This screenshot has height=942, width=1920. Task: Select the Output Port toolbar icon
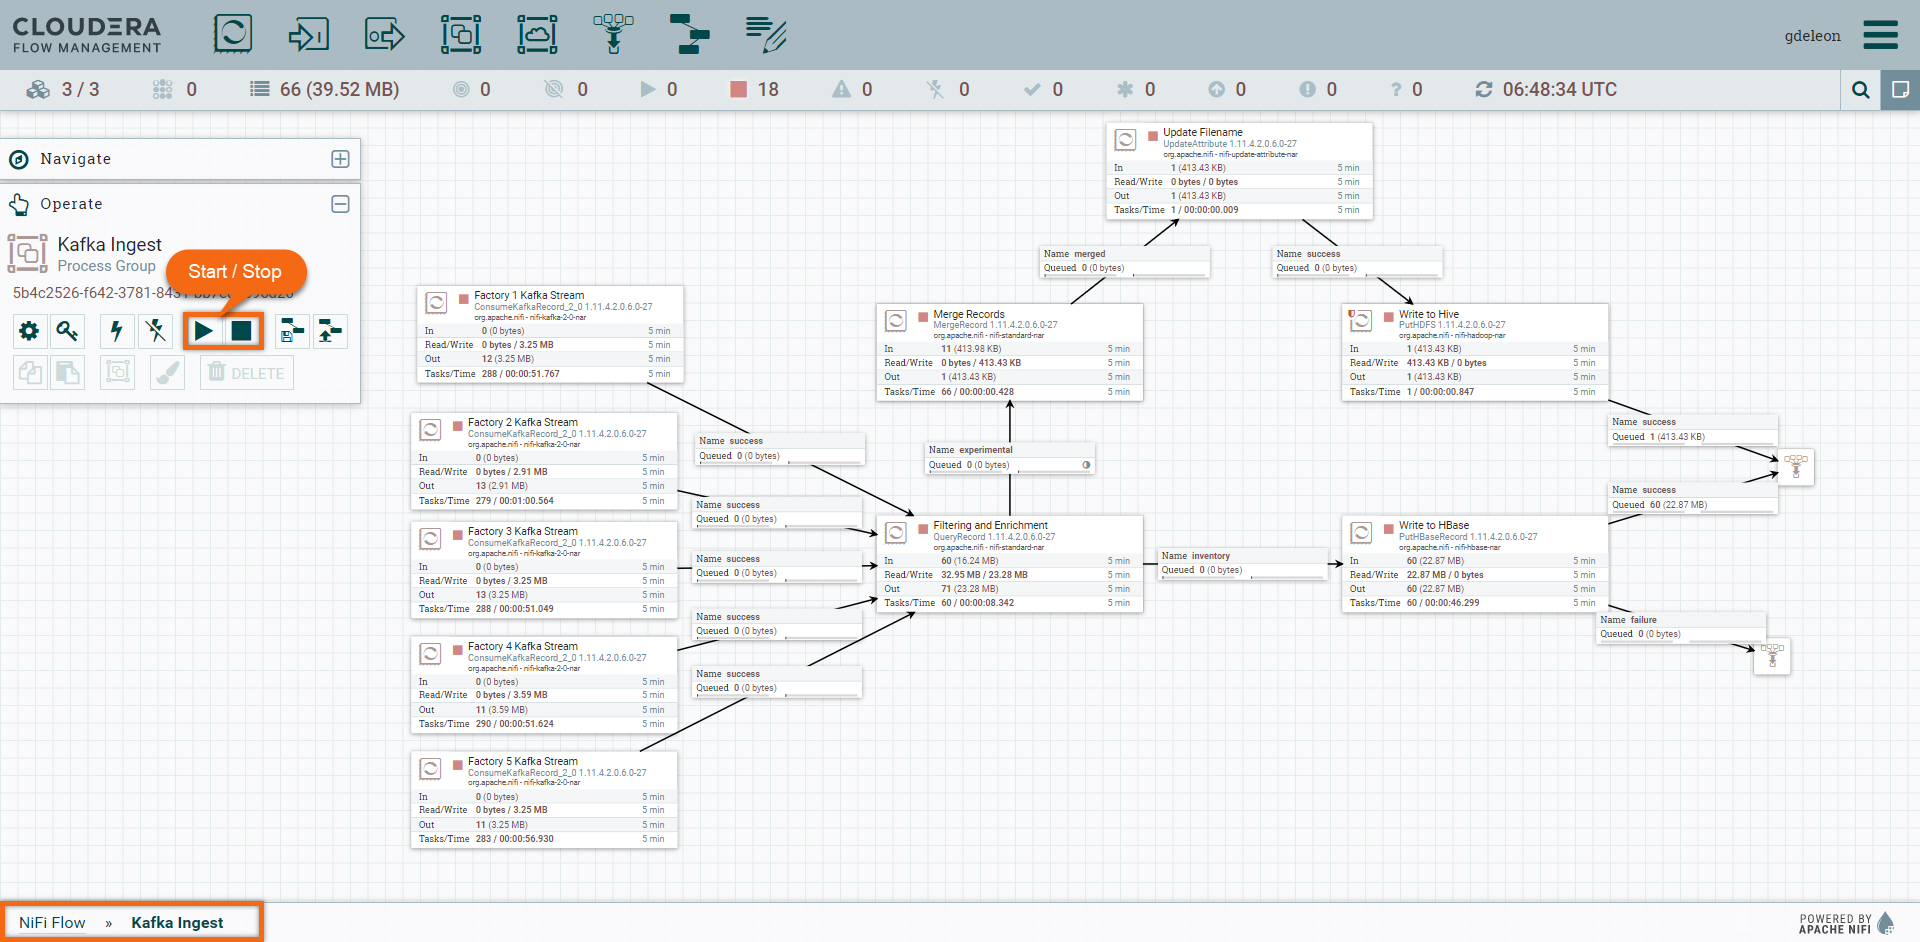click(x=384, y=34)
